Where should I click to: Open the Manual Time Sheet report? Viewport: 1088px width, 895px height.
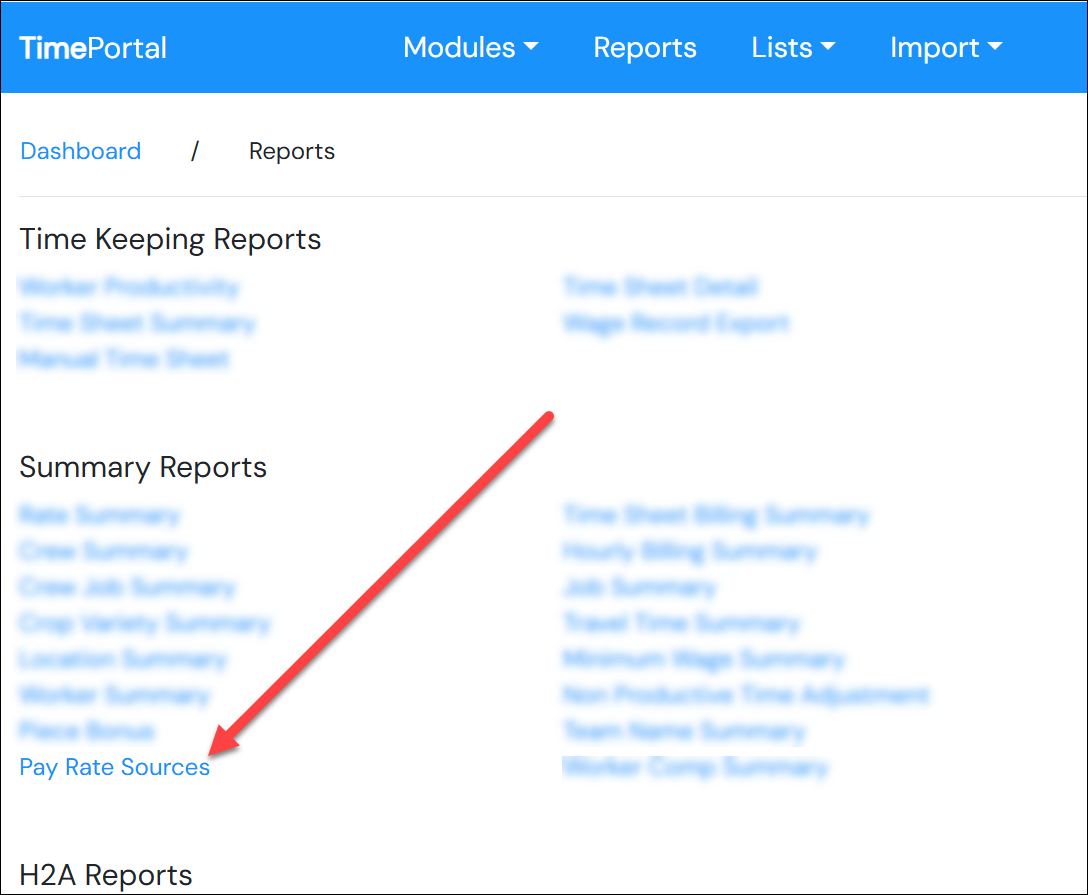click(124, 359)
